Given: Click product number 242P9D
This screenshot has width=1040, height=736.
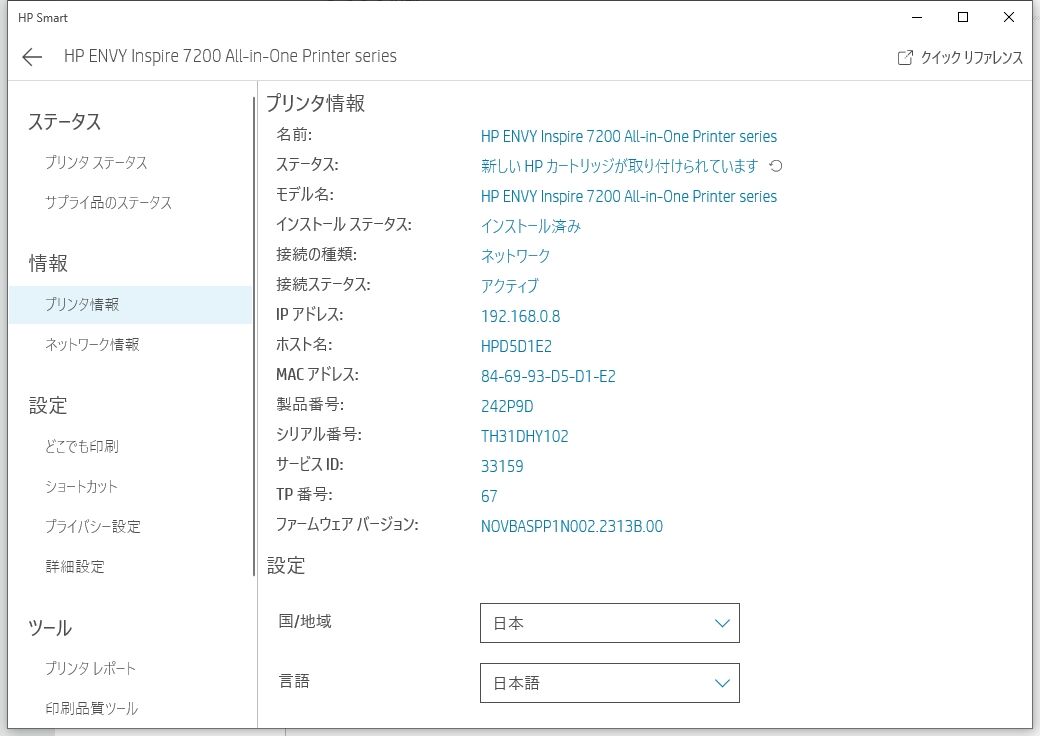Looking at the screenshot, I should click(x=507, y=406).
